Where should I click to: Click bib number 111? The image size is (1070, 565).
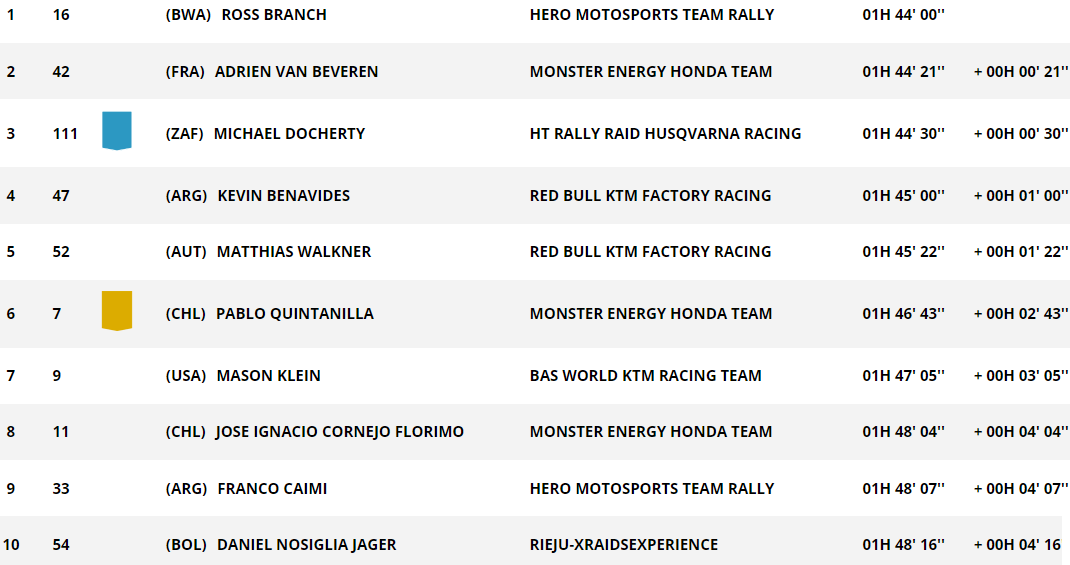coord(65,134)
